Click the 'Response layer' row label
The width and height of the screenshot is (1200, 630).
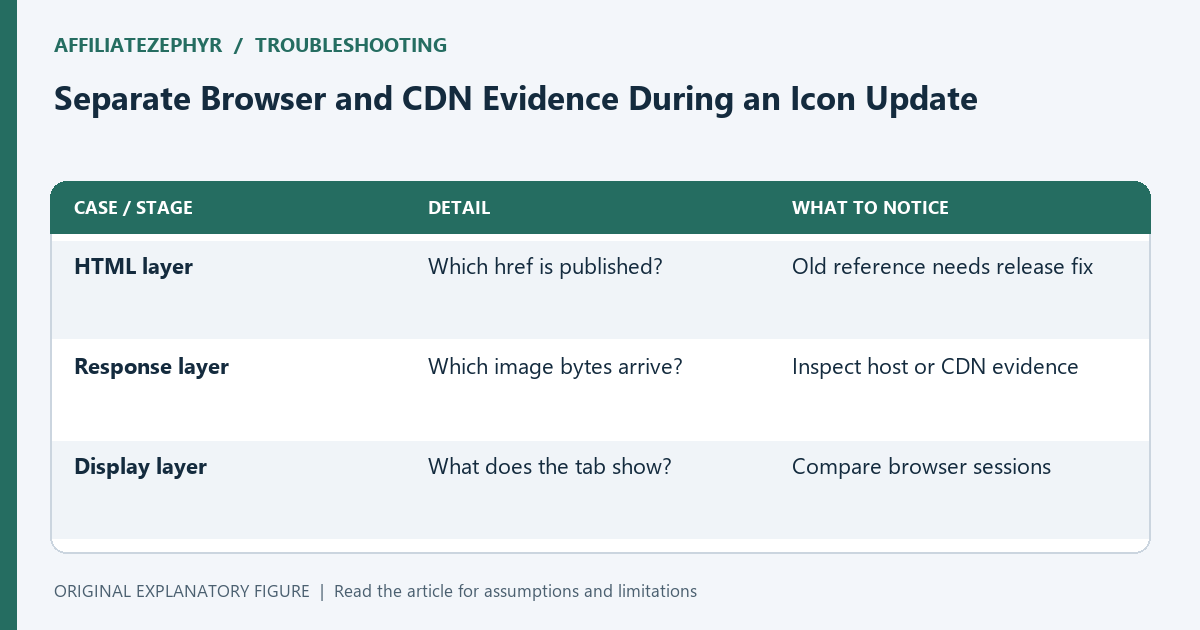click(x=152, y=367)
